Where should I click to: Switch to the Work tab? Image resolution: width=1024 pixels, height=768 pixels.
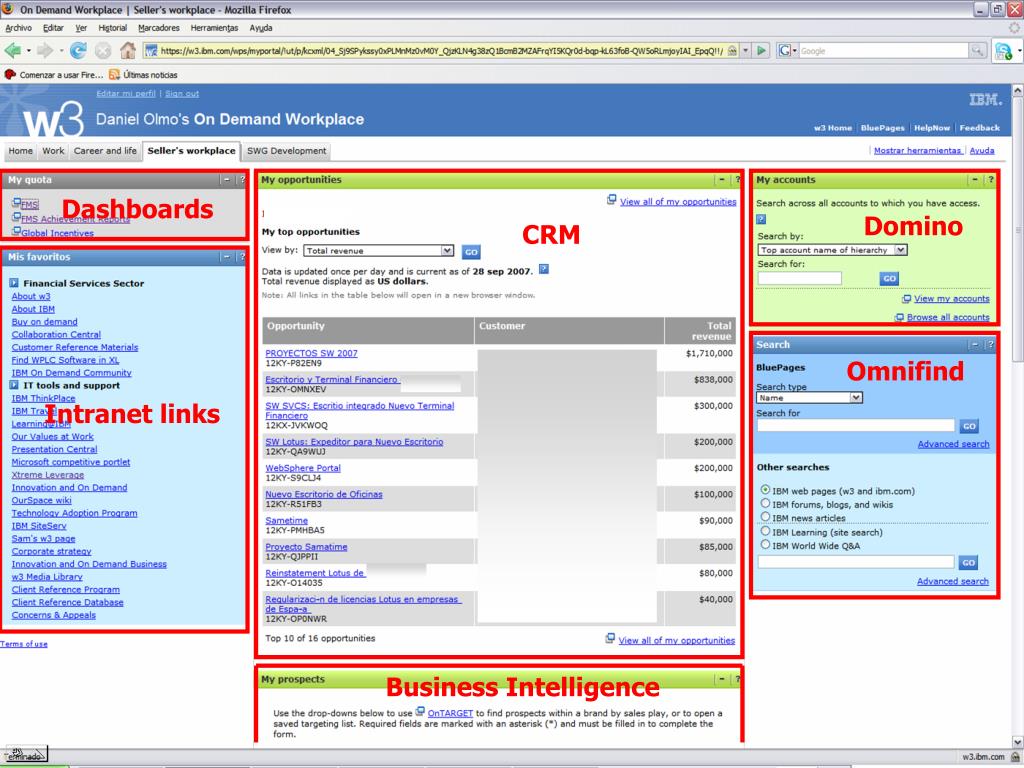click(53, 151)
